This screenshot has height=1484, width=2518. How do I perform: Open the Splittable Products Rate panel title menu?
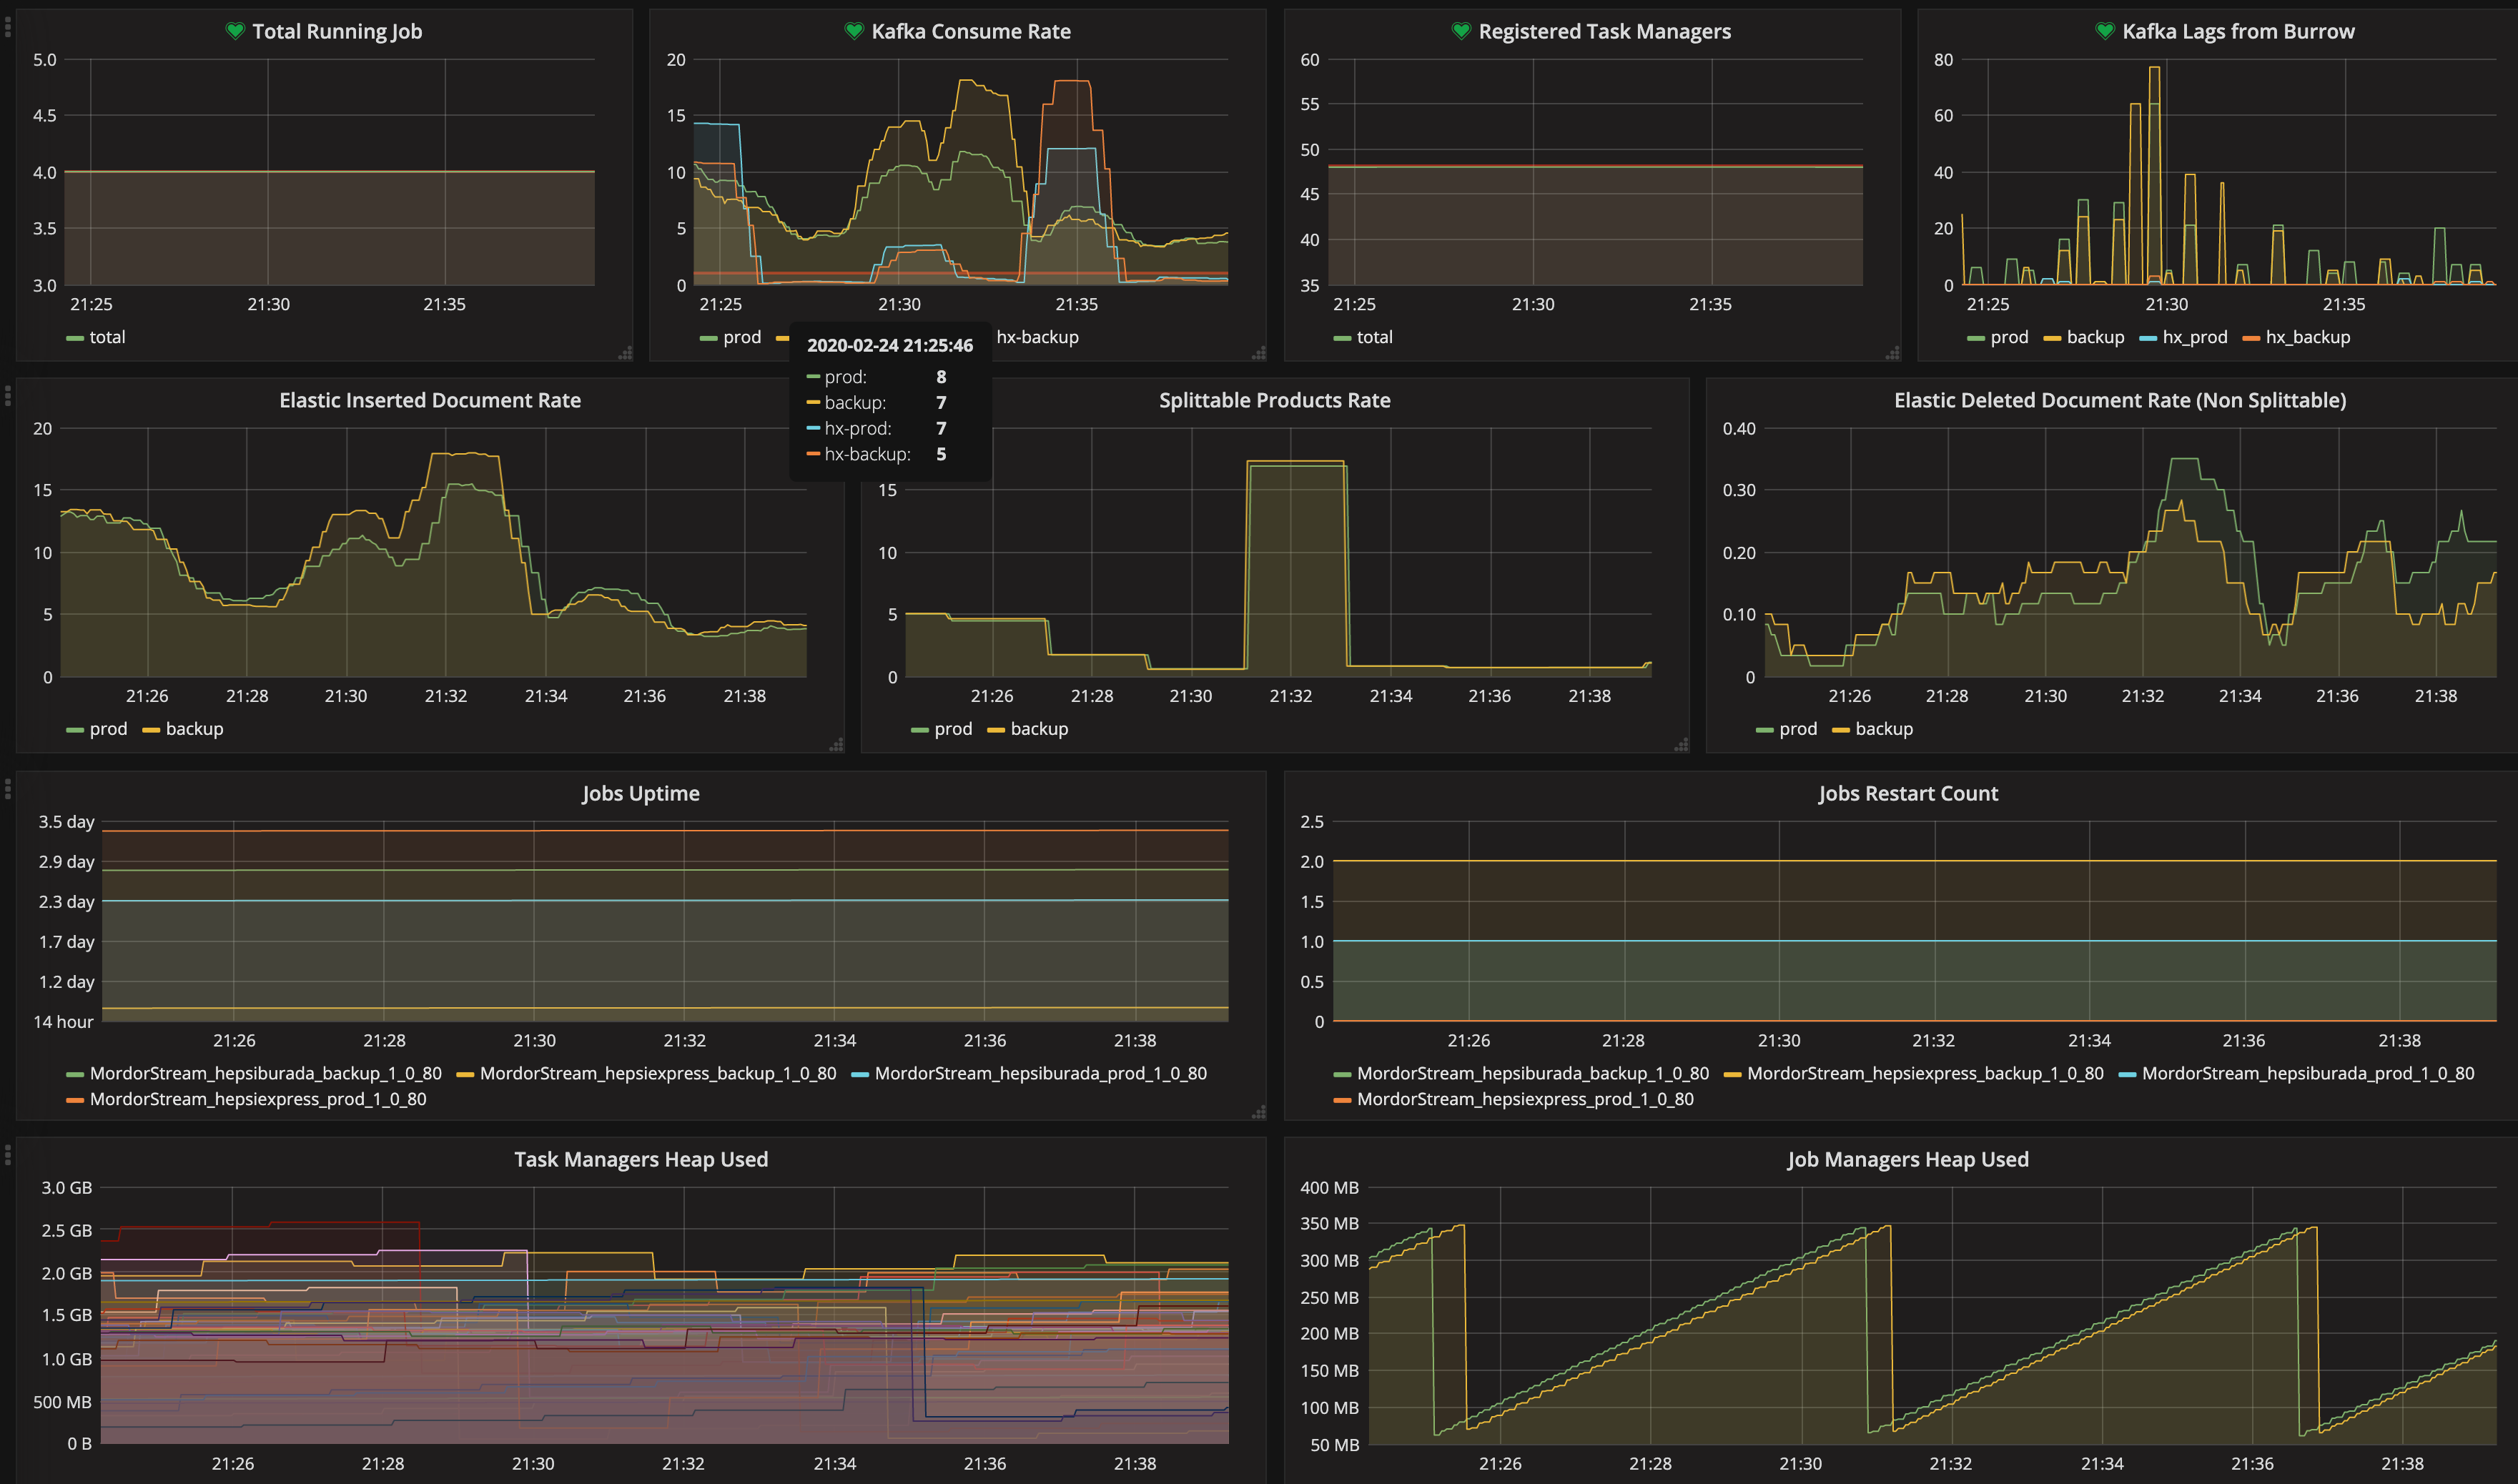[x=1274, y=400]
